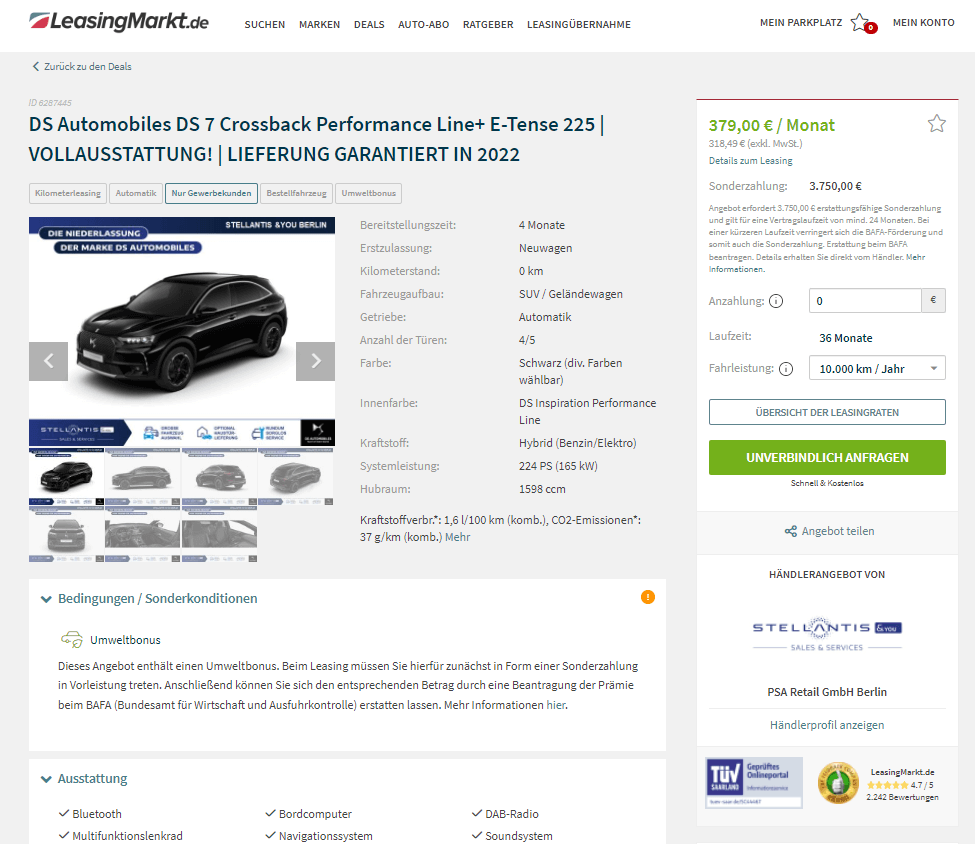Image resolution: width=975 pixels, height=844 pixels.
Task: Click the orange warning icon in Bedingungen section
Action: click(648, 597)
